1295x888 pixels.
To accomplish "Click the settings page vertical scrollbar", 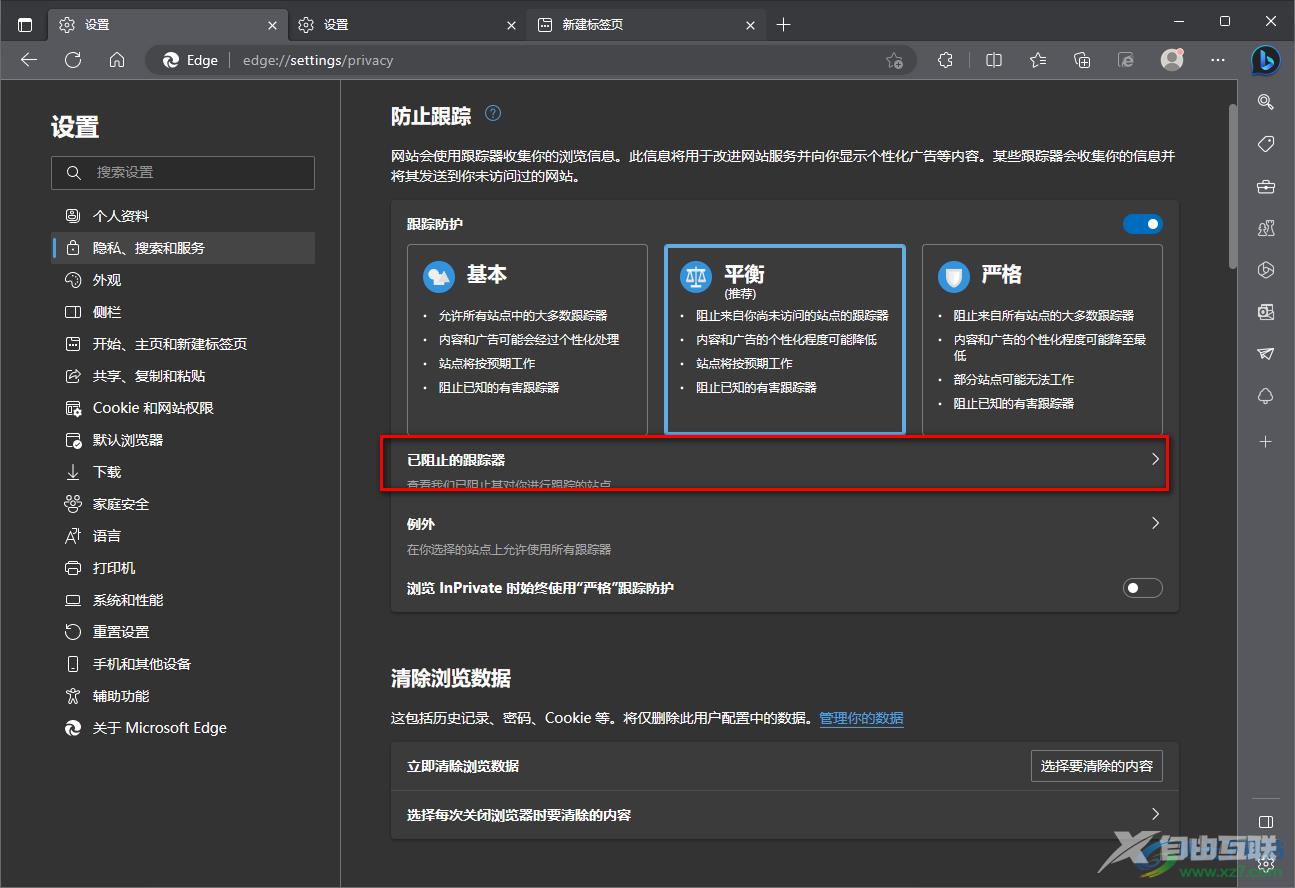I will (1232, 185).
